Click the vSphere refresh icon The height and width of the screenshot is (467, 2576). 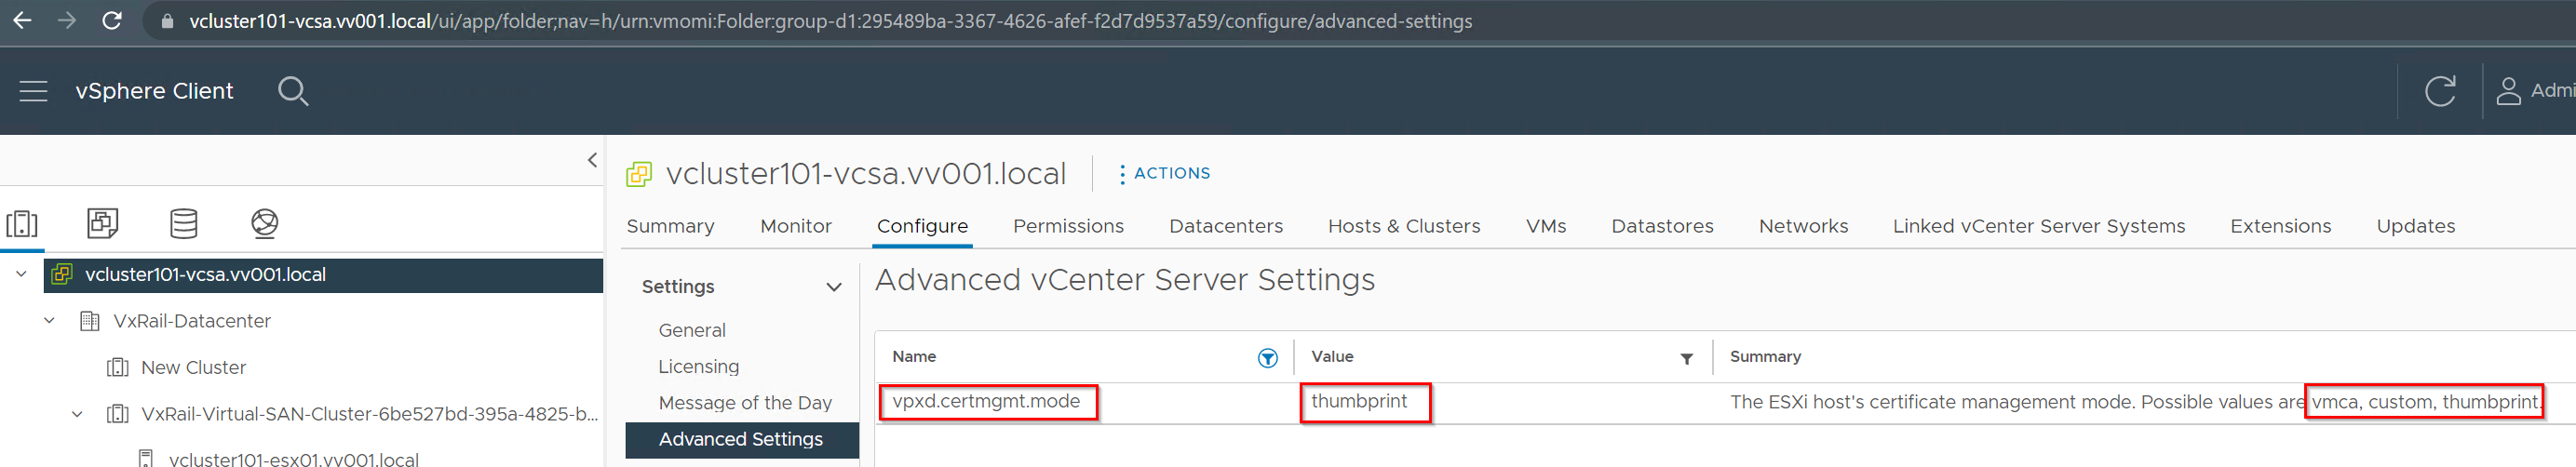tap(2440, 91)
